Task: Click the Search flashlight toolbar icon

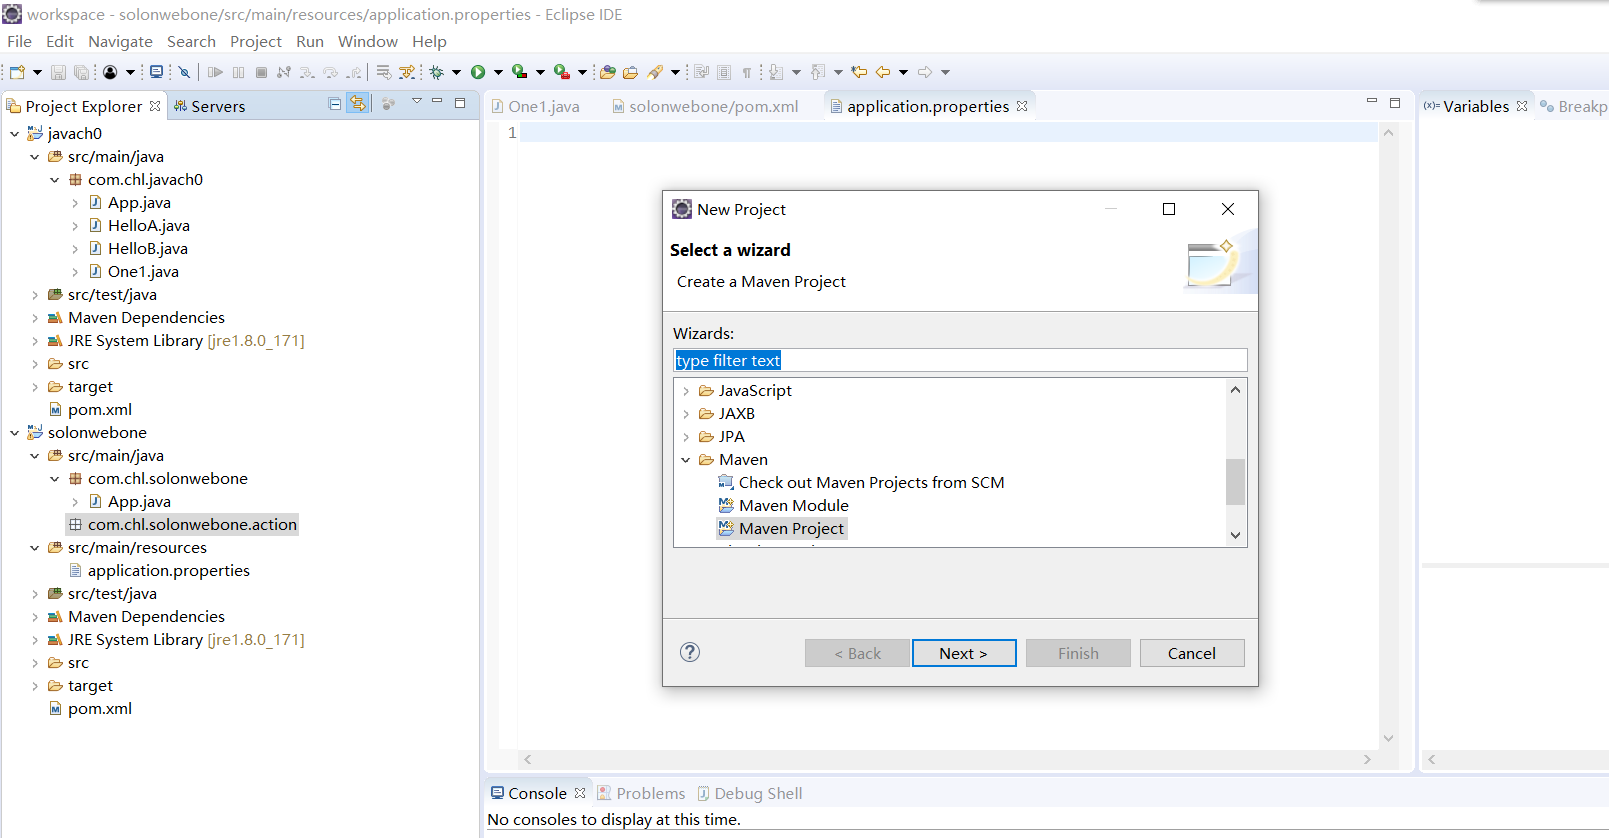Action: point(655,72)
